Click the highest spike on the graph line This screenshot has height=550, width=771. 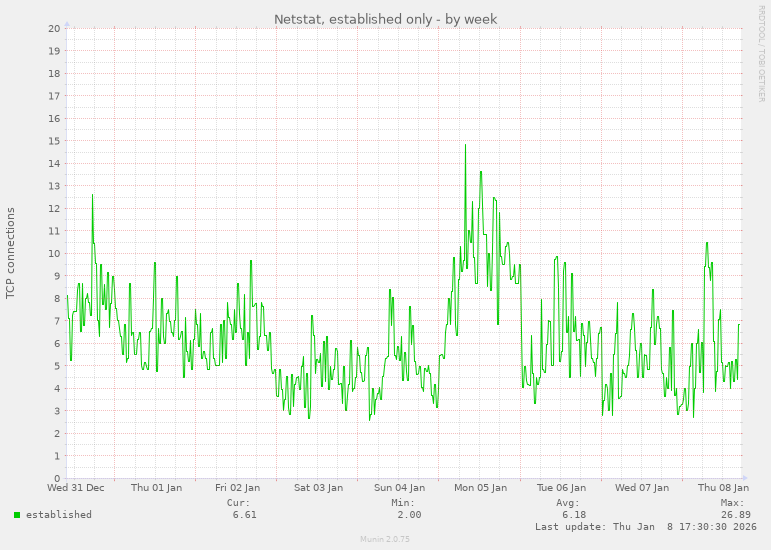coord(465,146)
